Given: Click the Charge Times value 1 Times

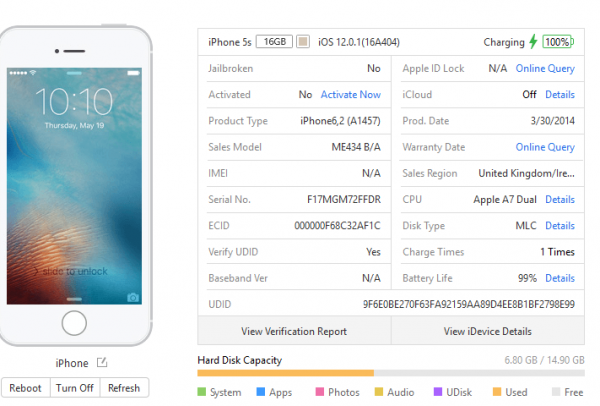Looking at the screenshot, I should [557, 252].
